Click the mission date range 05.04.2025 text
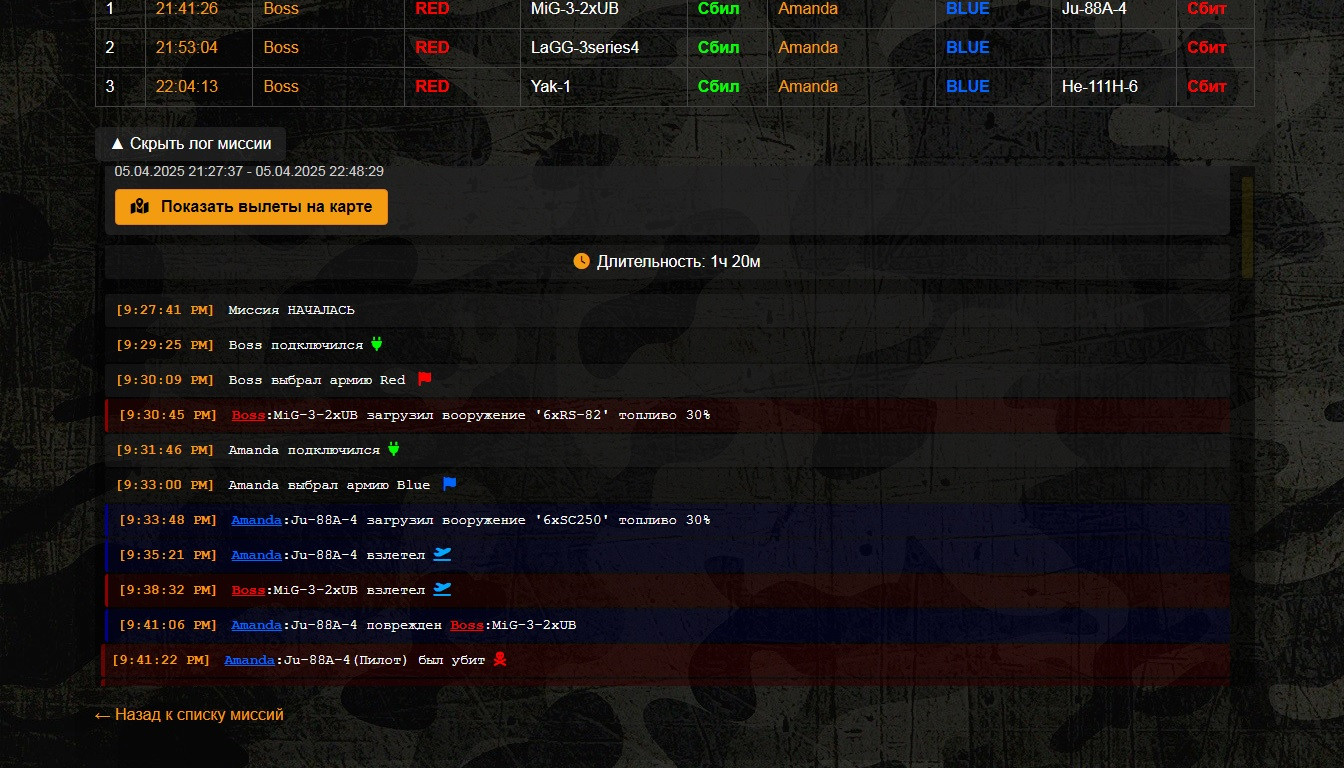The height and width of the screenshot is (768, 1344). (x=249, y=171)
